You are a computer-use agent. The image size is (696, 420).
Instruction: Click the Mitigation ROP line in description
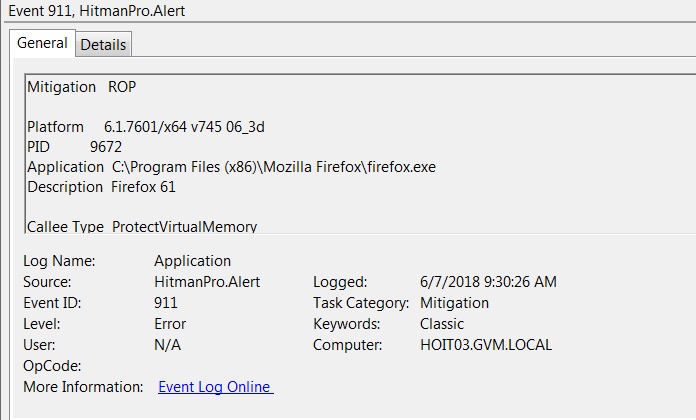point(82,87)
